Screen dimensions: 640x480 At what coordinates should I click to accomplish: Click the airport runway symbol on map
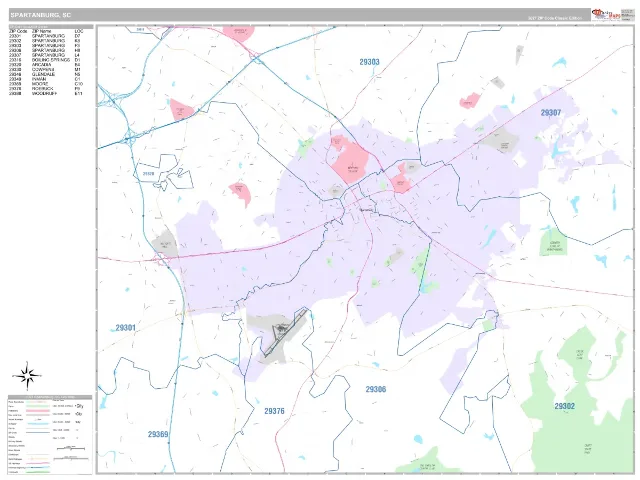click(x=285, y=332)
